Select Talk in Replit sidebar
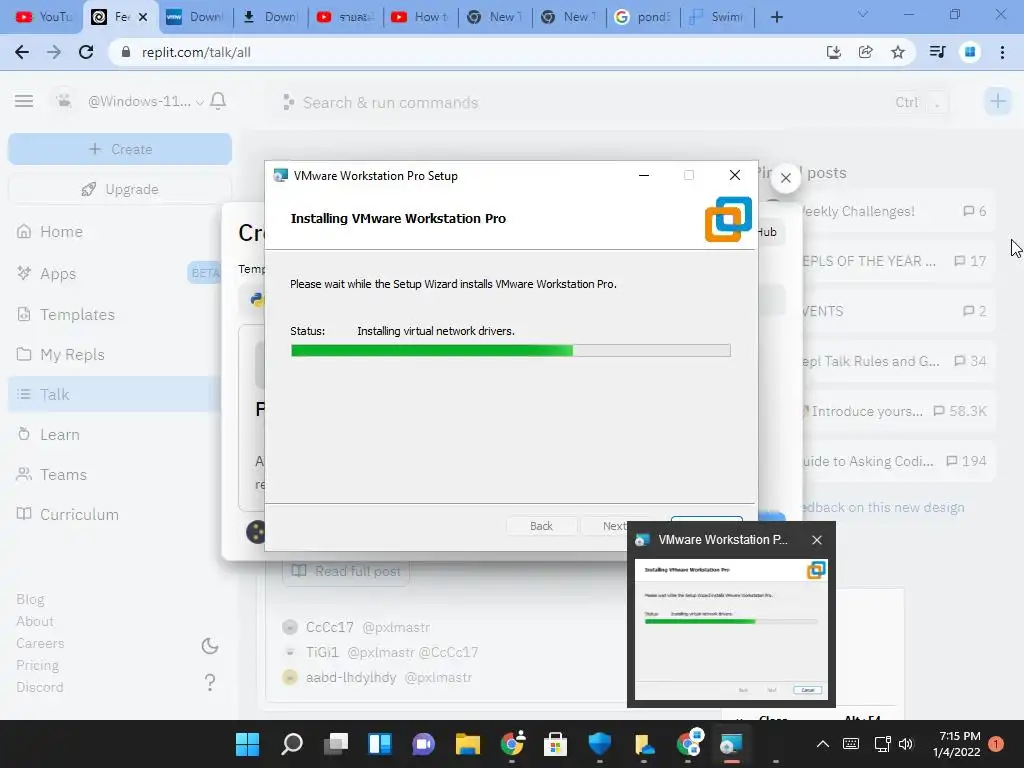This screenshot has width=1024, height=768. point(115,394)
